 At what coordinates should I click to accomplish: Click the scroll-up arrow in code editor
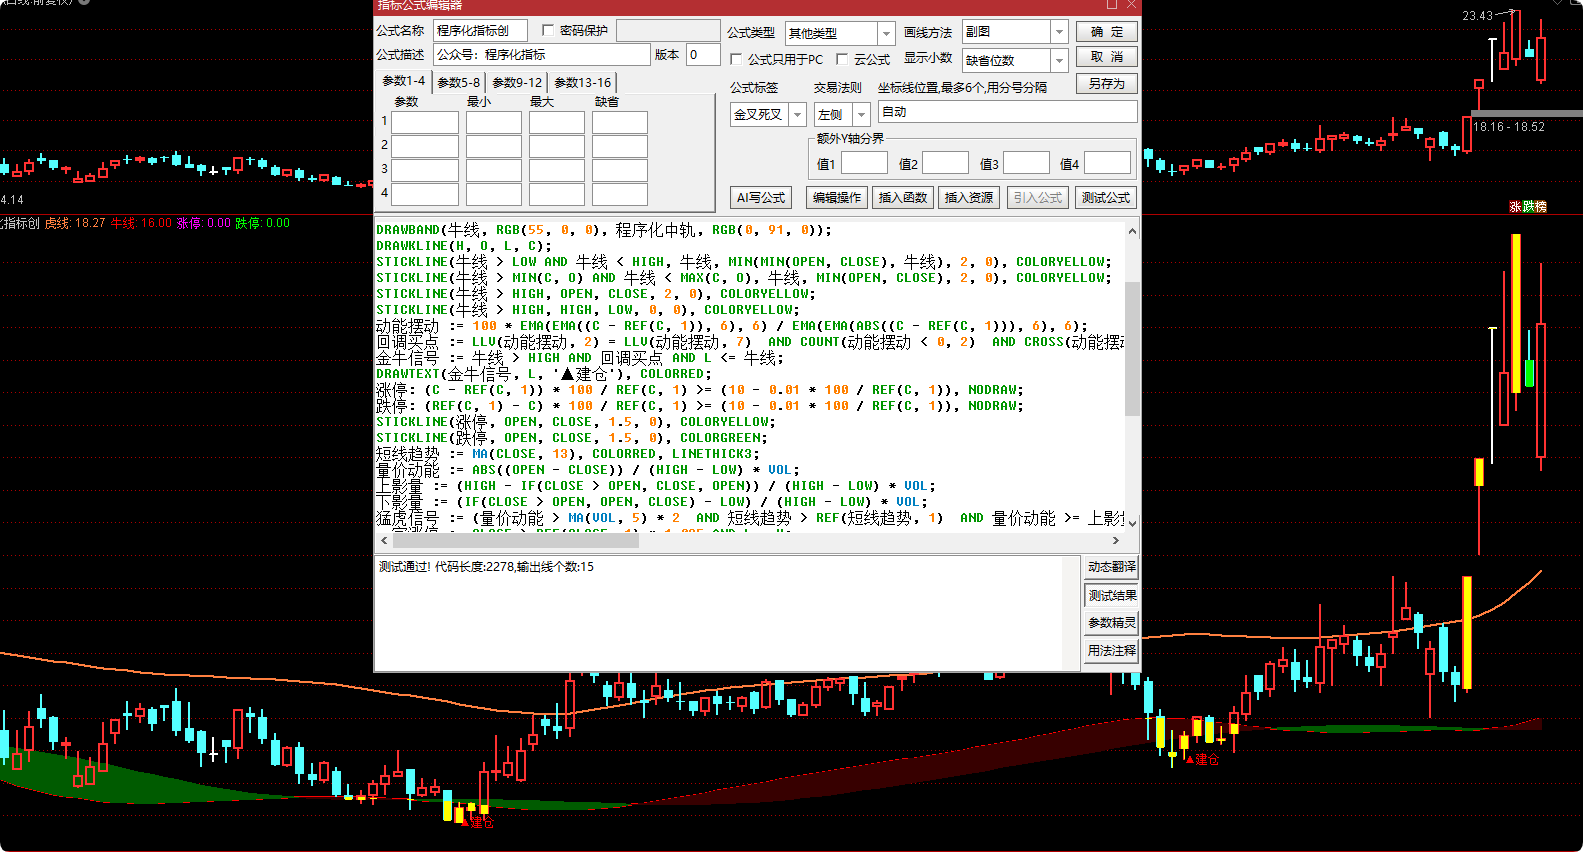1132,231
